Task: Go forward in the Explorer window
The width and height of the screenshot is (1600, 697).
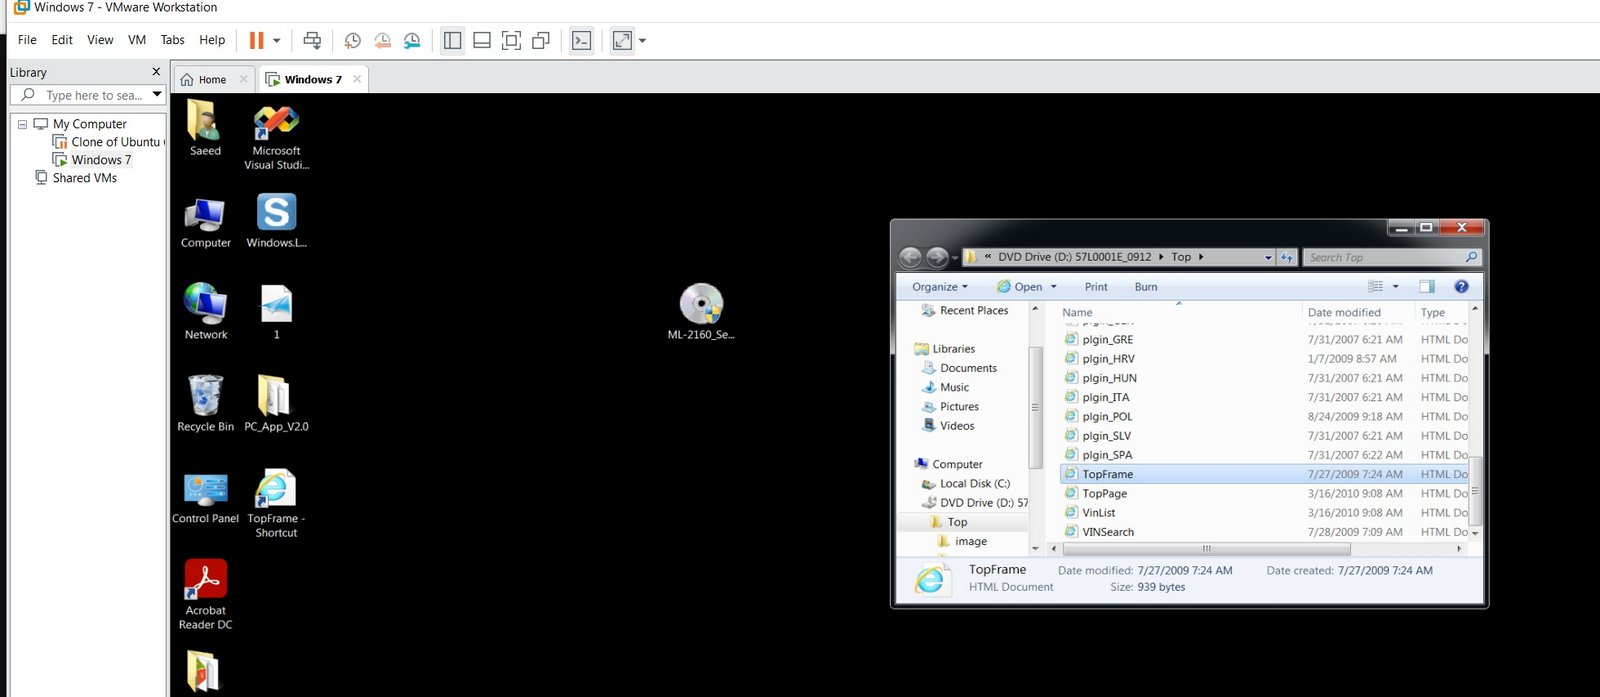Action: (937, 257)
